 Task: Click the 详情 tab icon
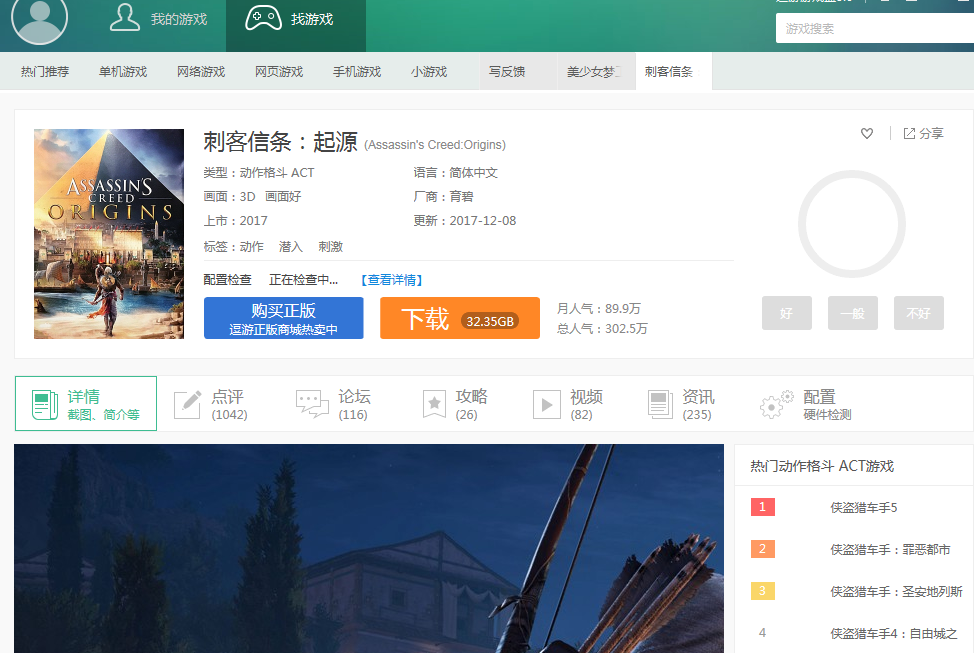45,404
